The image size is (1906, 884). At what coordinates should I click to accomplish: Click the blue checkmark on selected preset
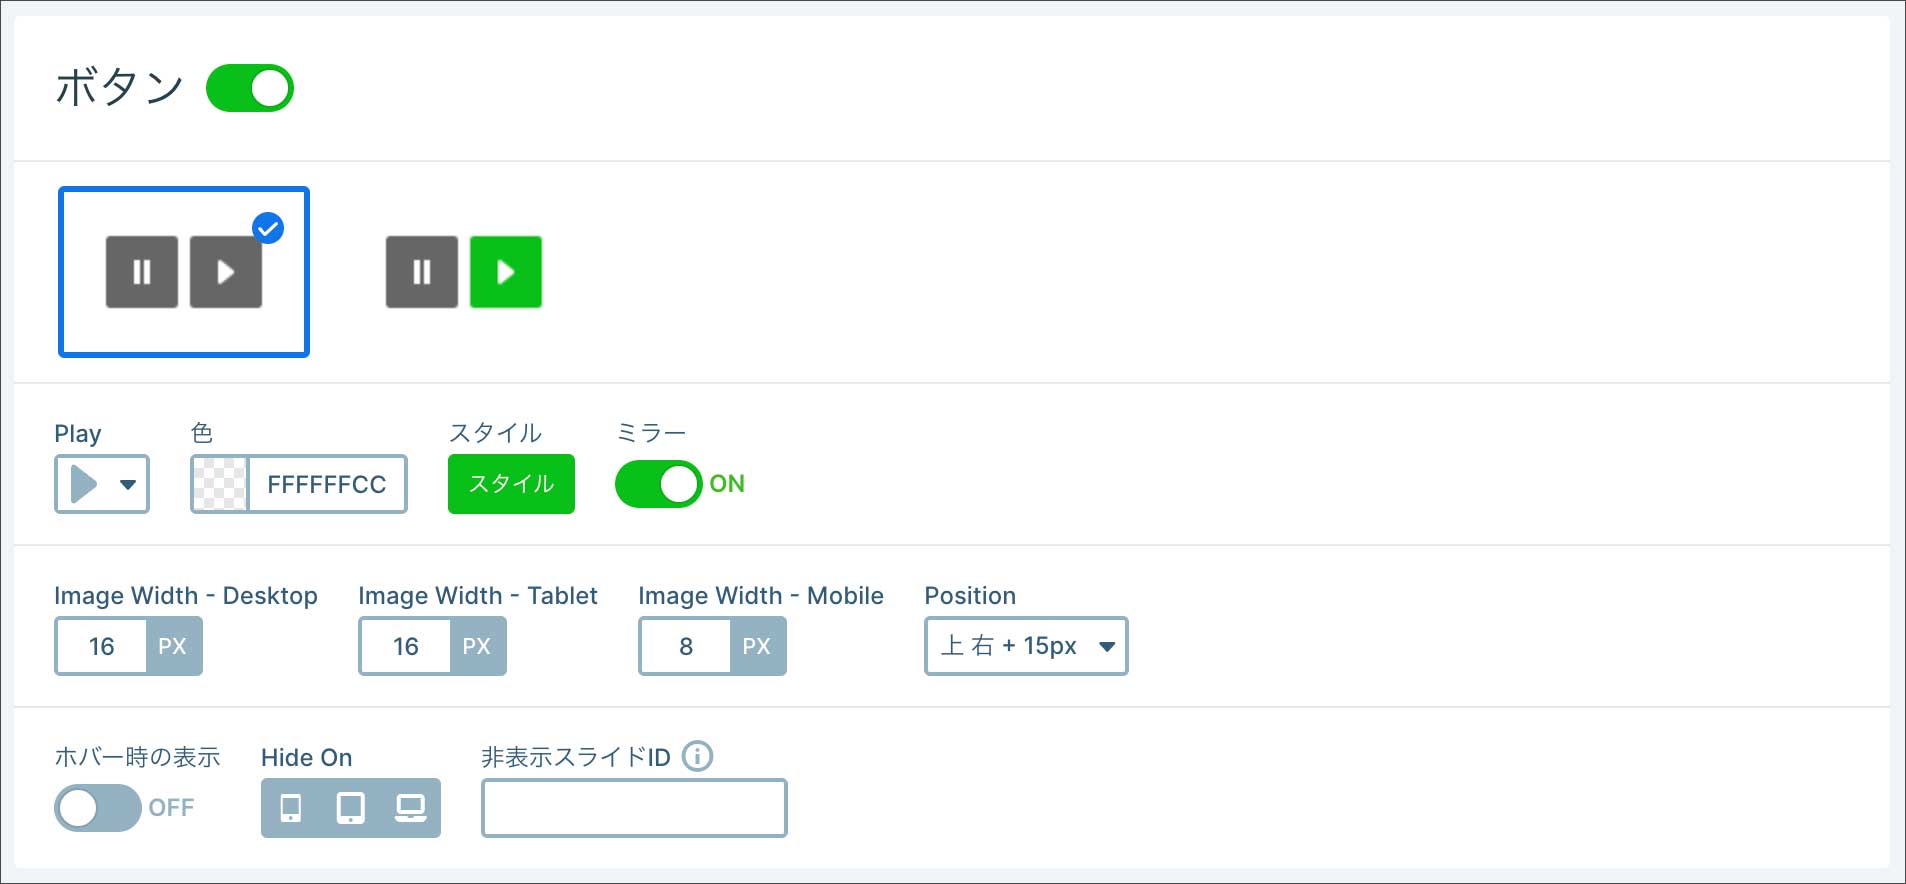(268, 228)
